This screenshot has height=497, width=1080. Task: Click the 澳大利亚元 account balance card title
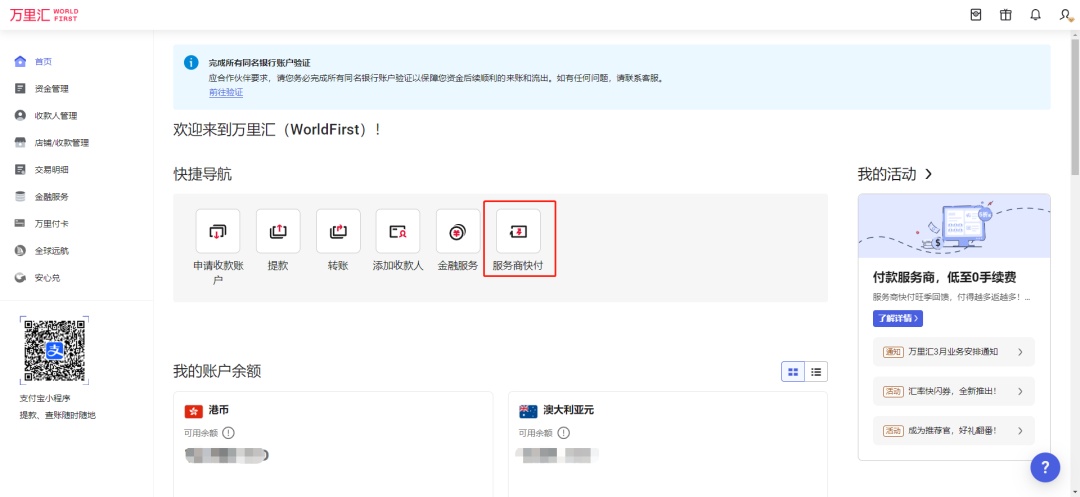coord(568,410)
